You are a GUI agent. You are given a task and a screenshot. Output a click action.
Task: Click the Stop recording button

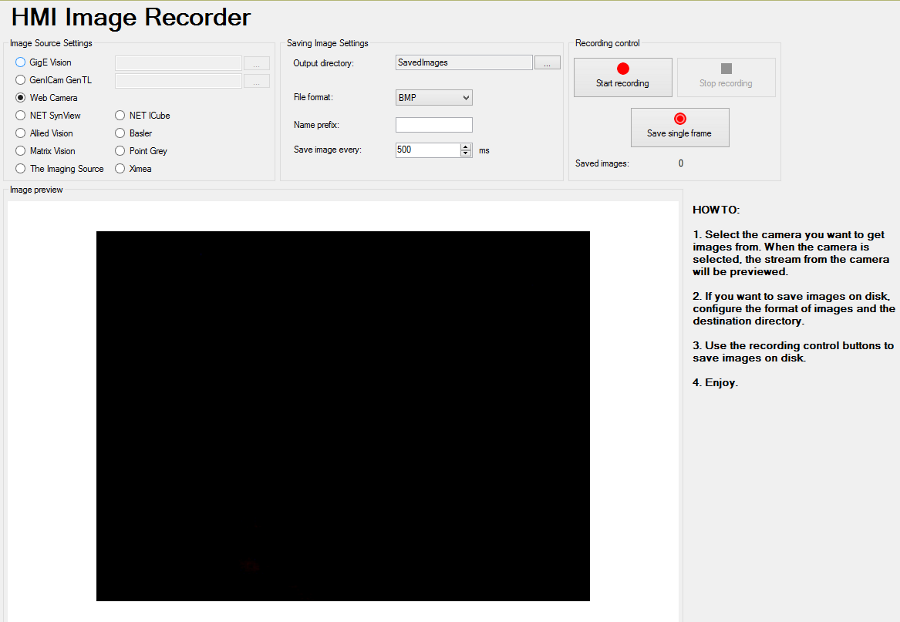pyautogui.click(x=726, y=77)
